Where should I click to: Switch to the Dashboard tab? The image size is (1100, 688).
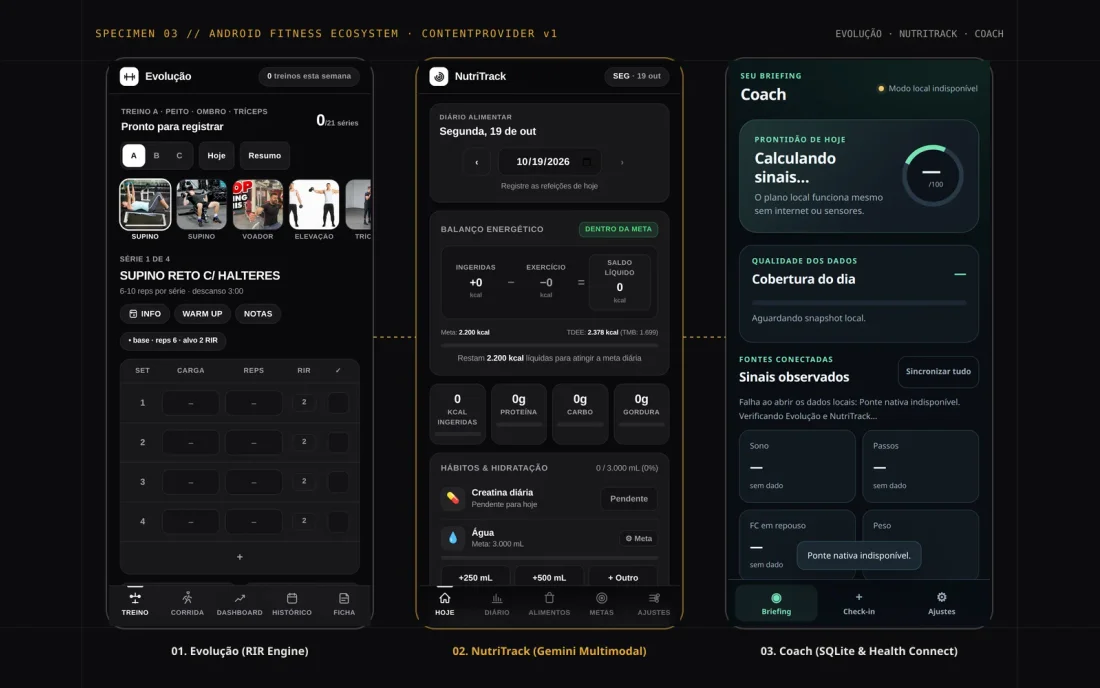pos(239,604)
